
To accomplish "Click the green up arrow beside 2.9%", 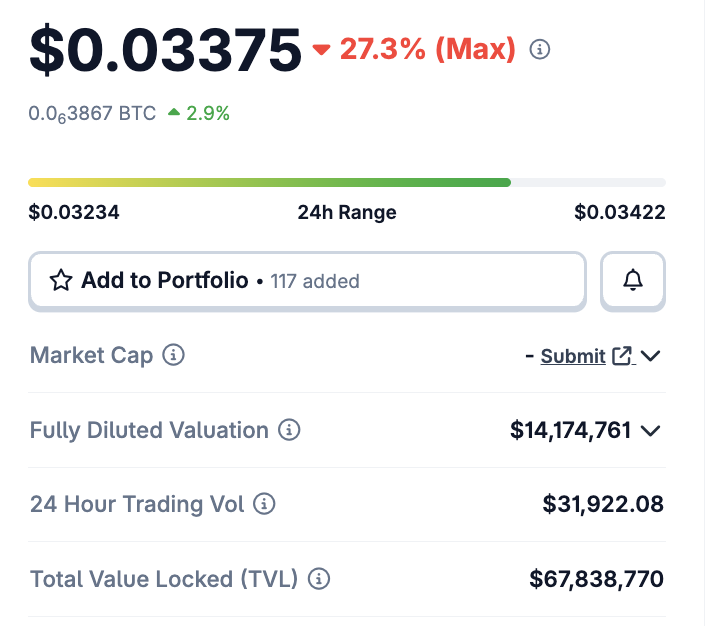I will pos(174,114).
